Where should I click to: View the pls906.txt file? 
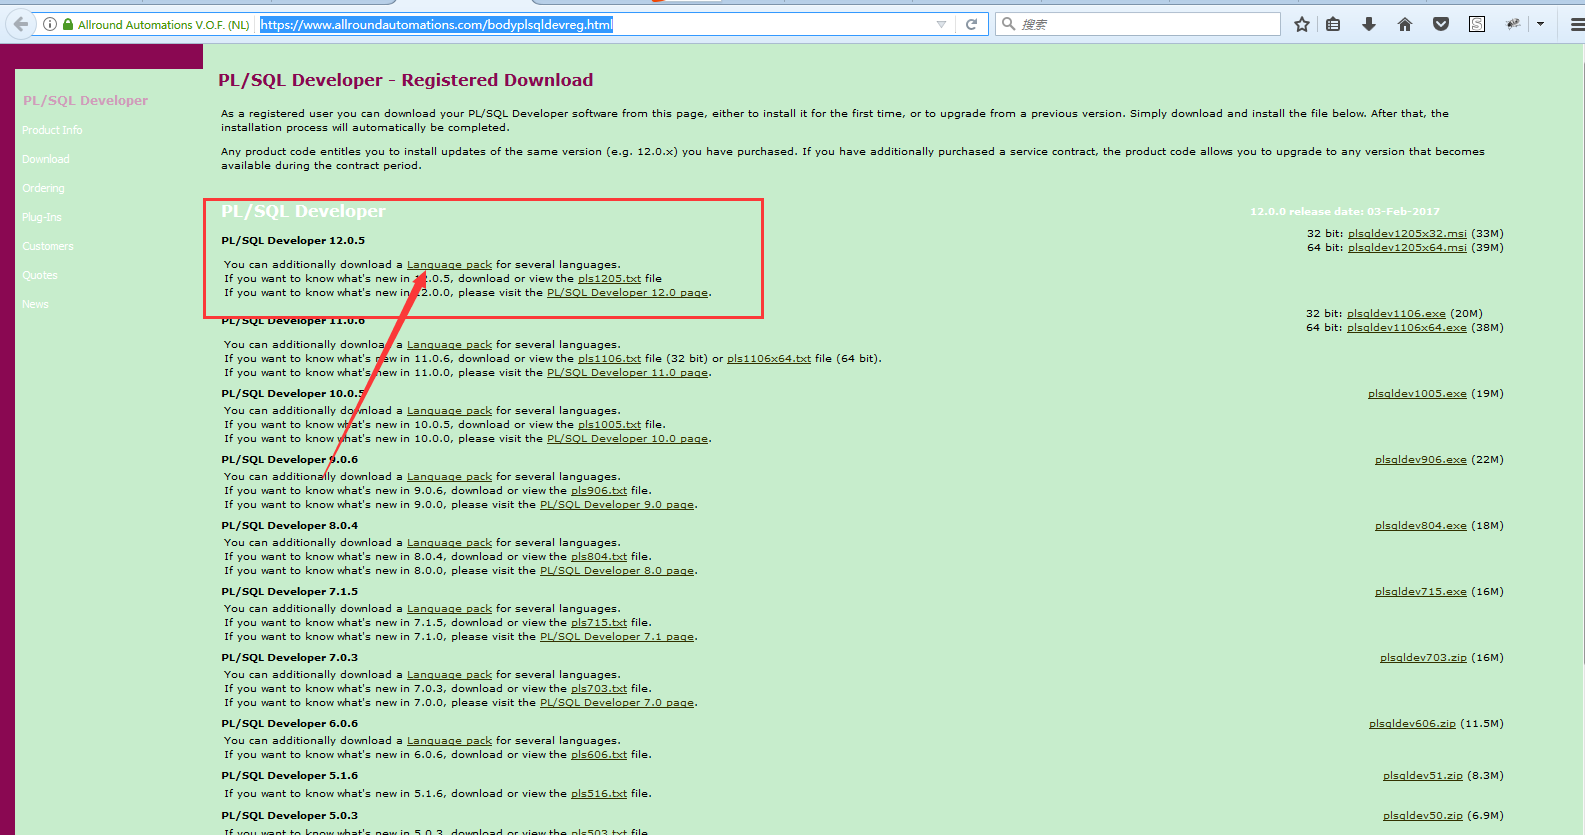click(599, 491)
